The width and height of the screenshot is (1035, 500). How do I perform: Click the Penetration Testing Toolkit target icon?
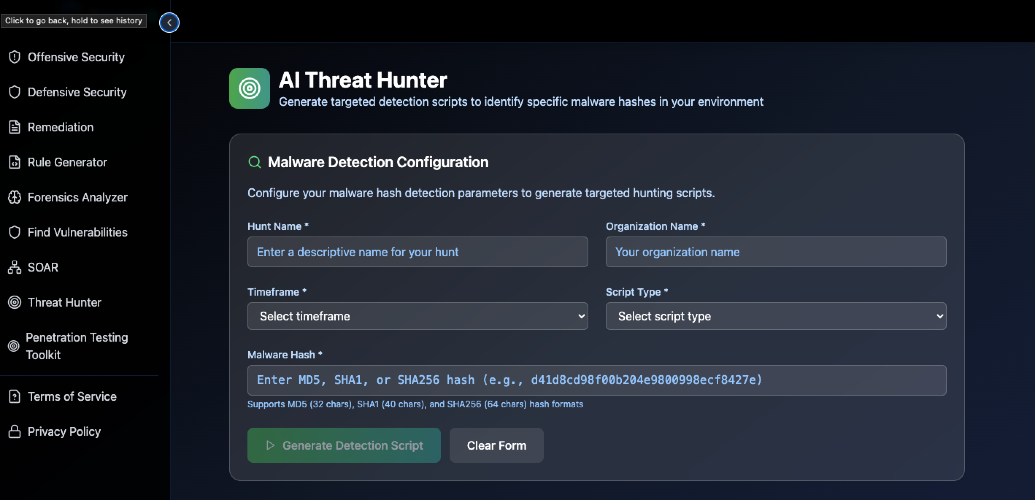pyautogui.click(x=13, y=345)
